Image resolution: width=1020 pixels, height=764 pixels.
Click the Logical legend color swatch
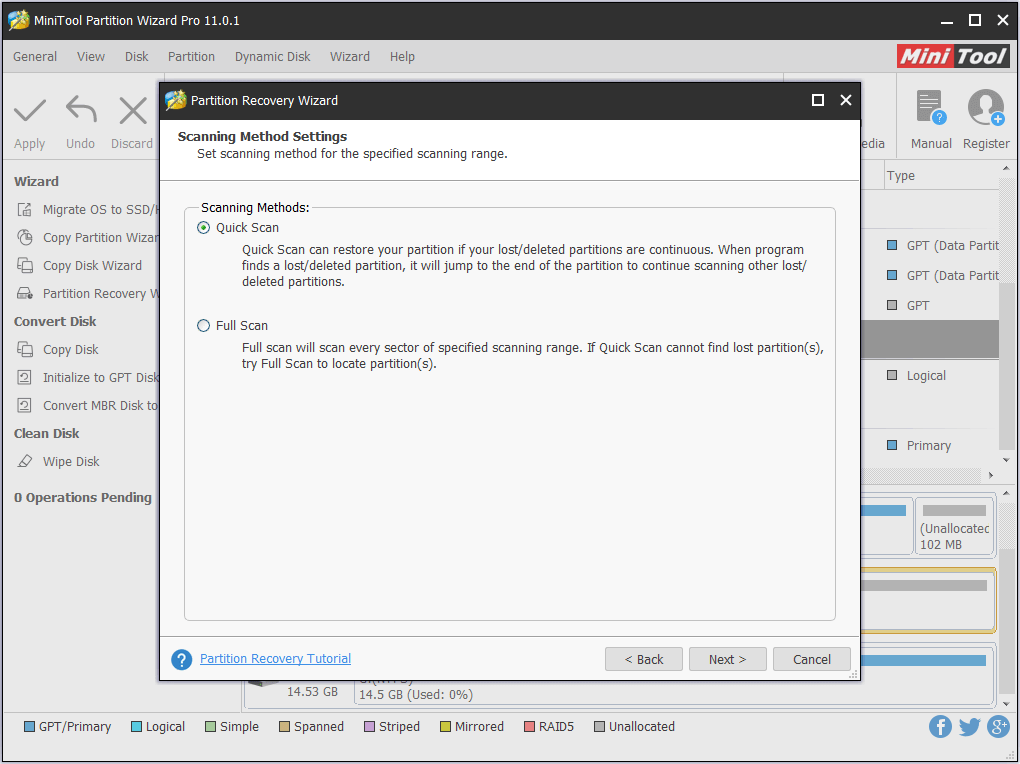click(x=136, y=726)
